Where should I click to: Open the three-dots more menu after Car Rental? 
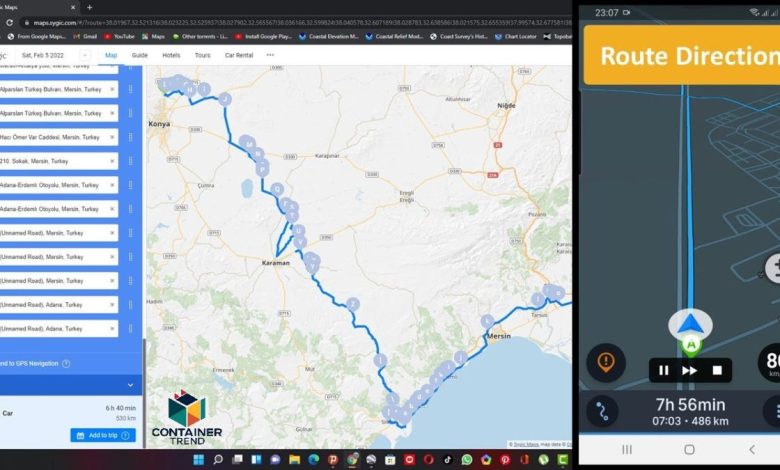pos(270,55)
